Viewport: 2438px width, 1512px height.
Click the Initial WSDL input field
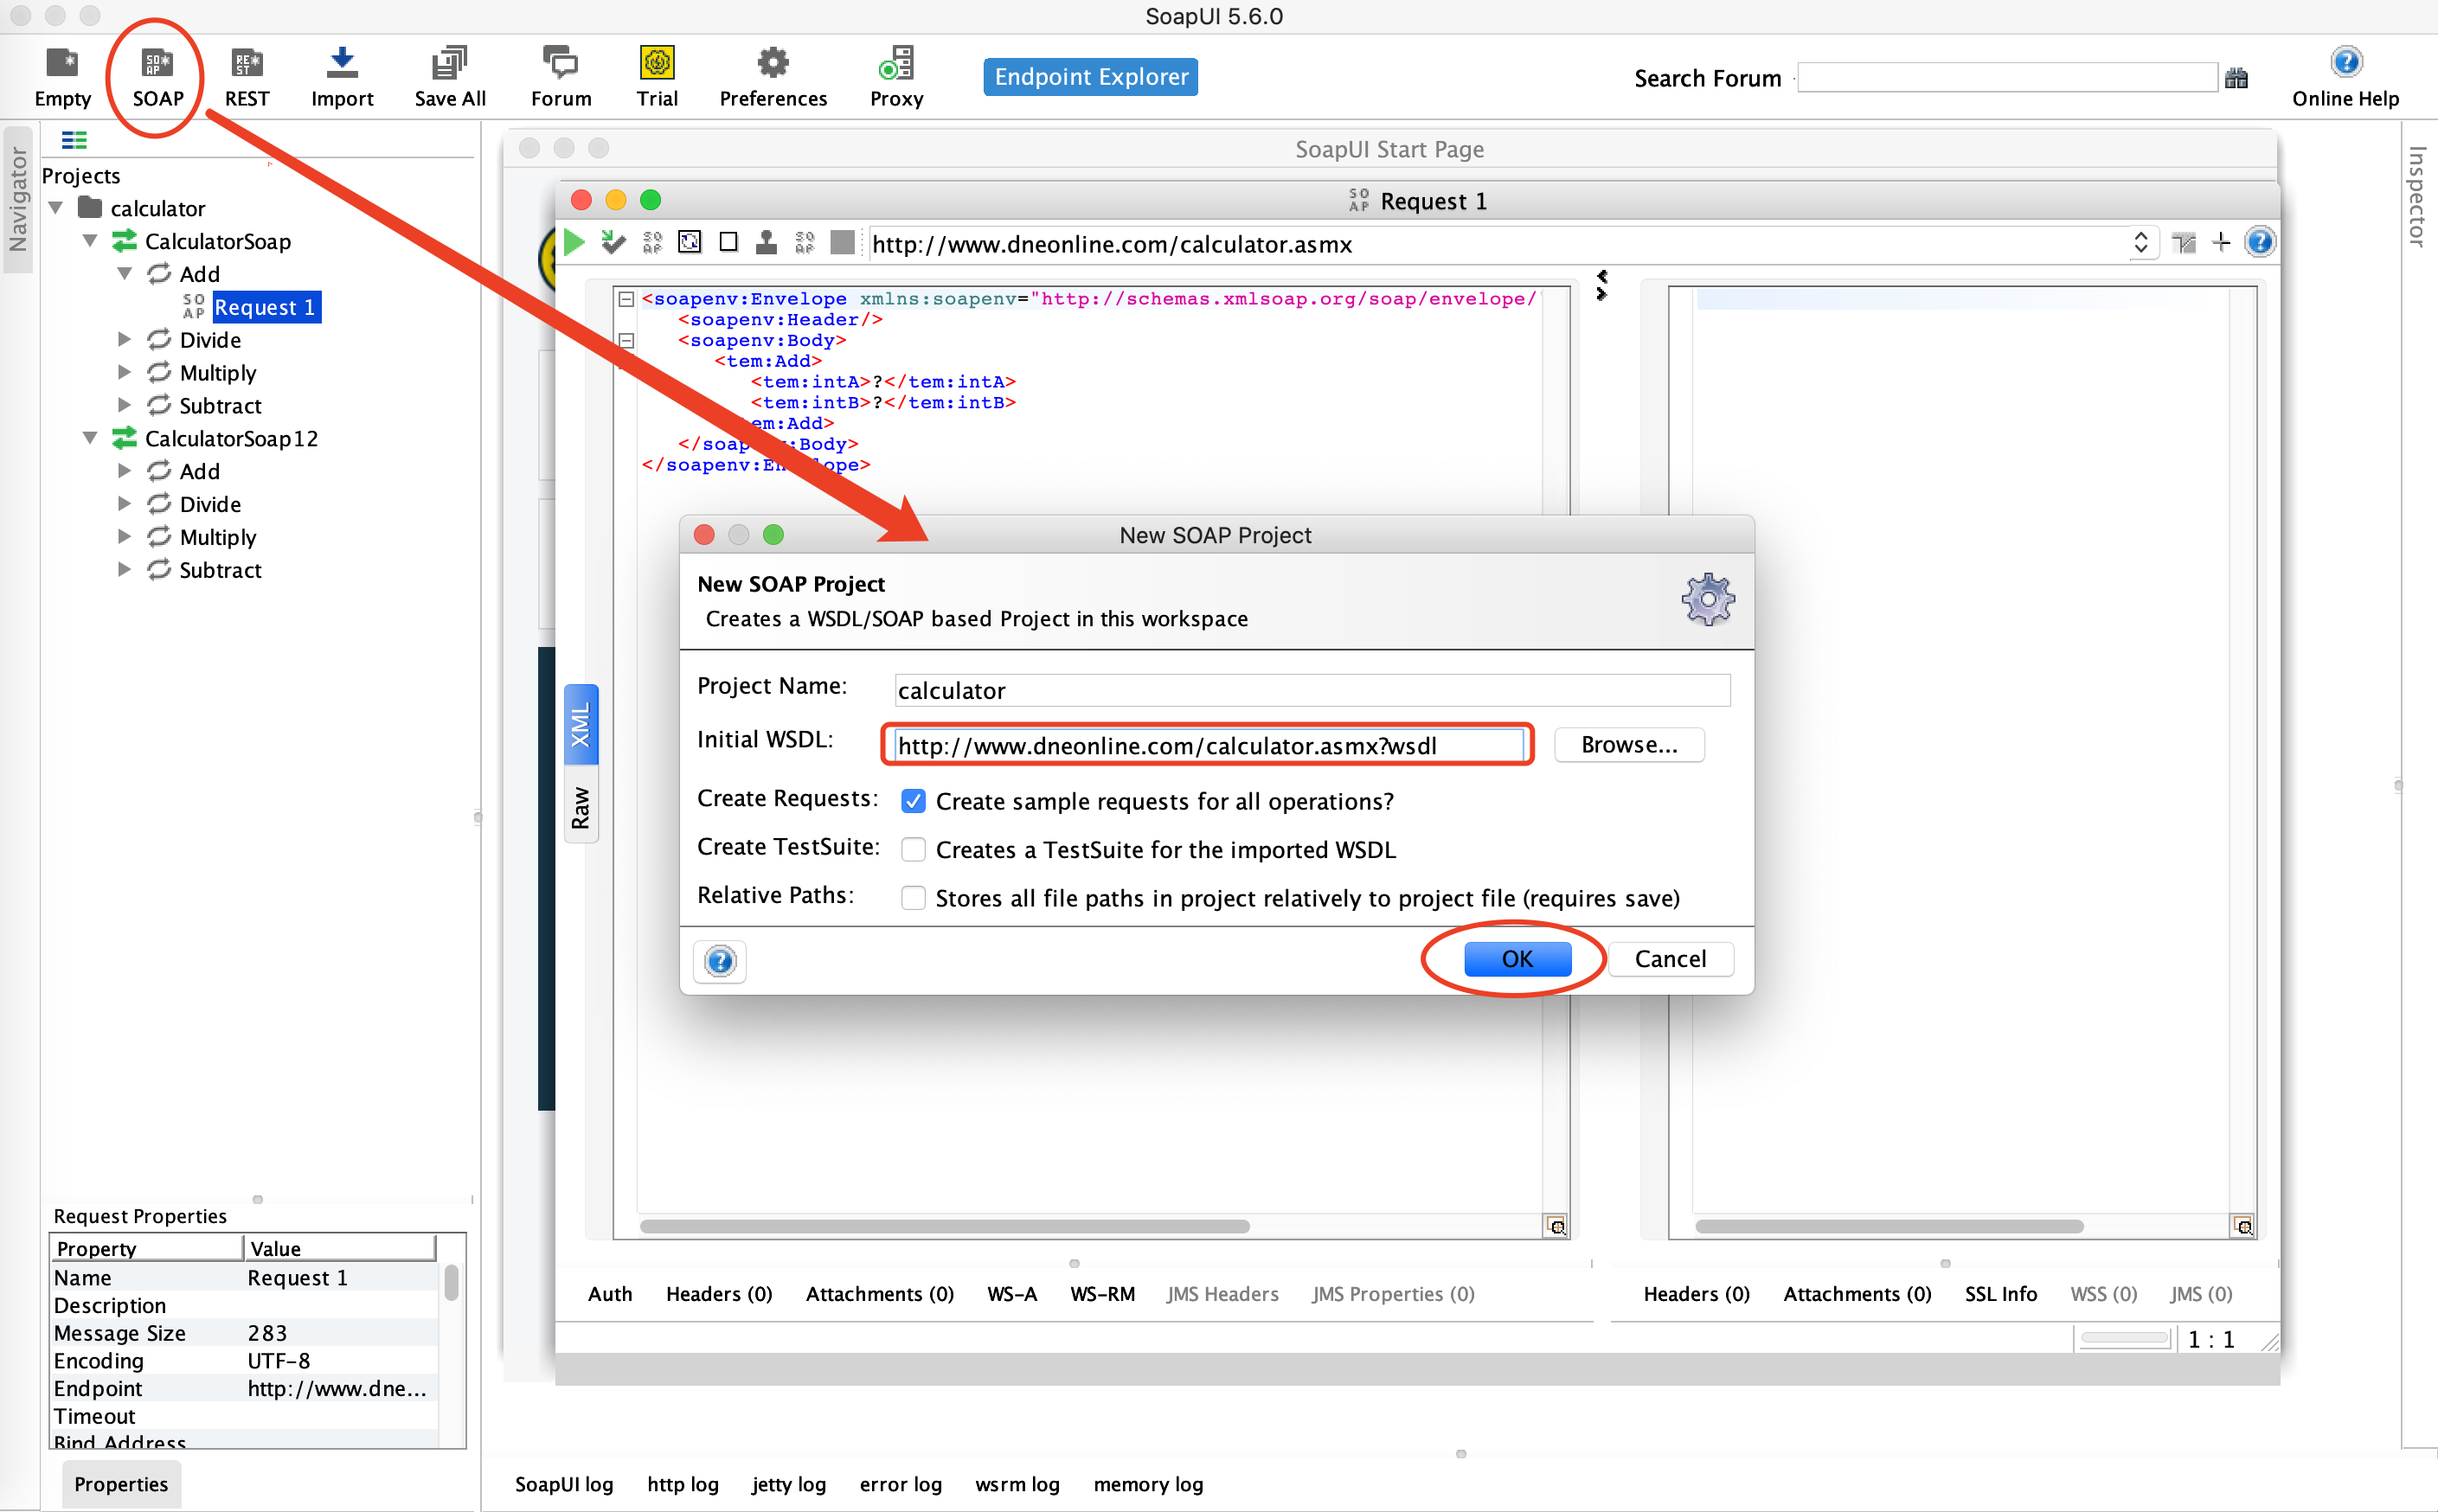(x=1205, y=745)
